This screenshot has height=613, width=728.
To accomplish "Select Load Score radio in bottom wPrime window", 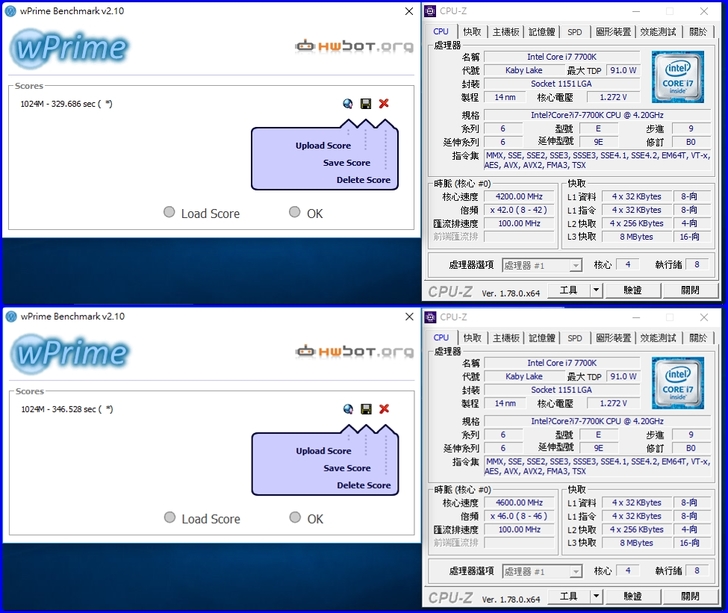I will tap(169, 517).
